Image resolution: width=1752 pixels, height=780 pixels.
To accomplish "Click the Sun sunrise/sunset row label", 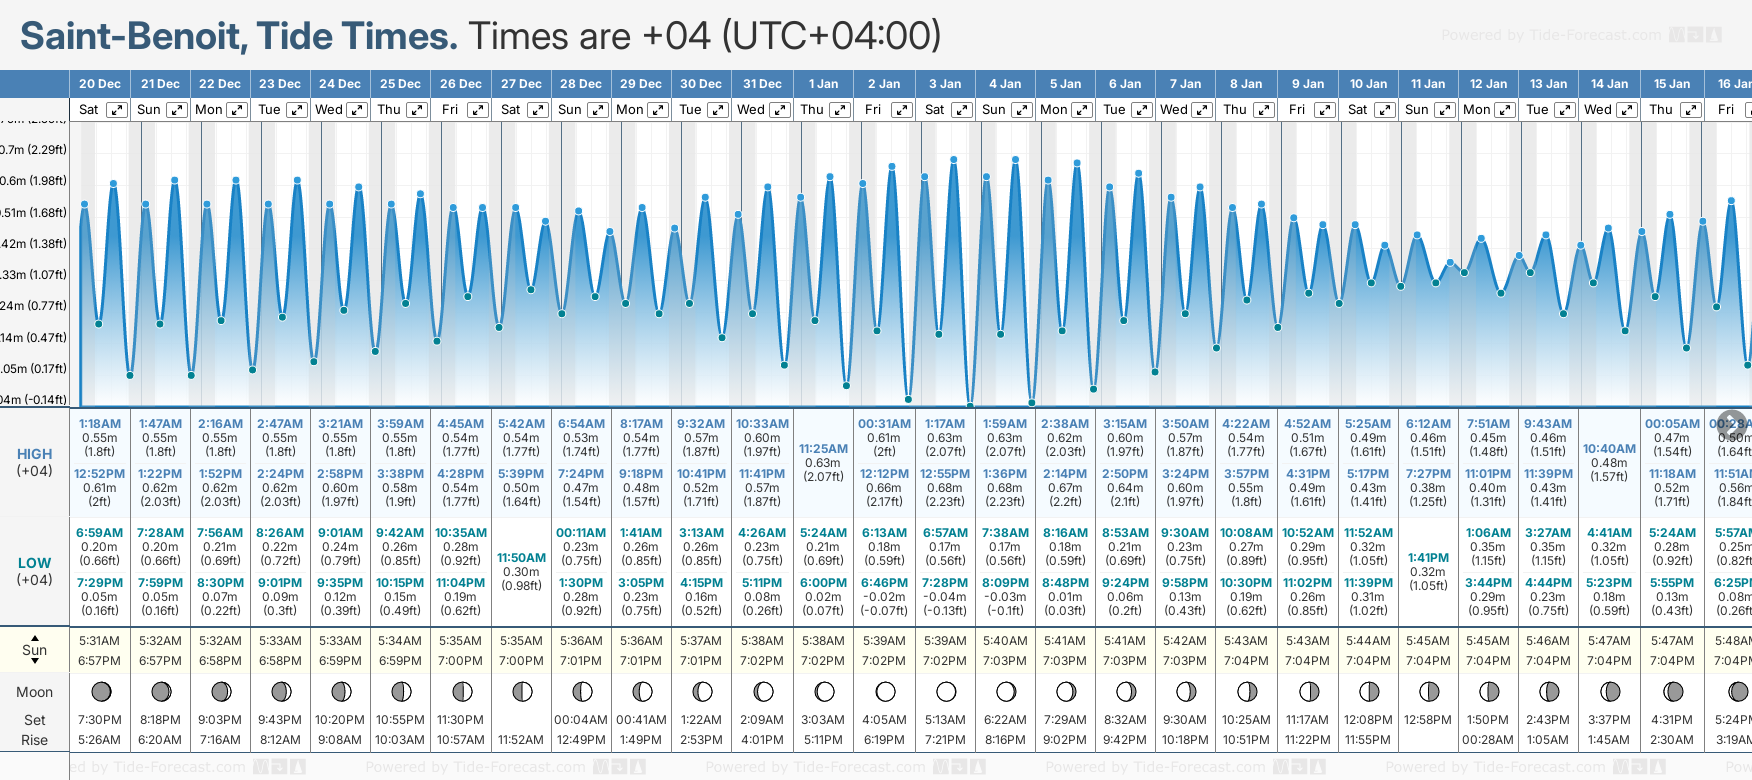I will pyautogui.click(x=35, y=650).
